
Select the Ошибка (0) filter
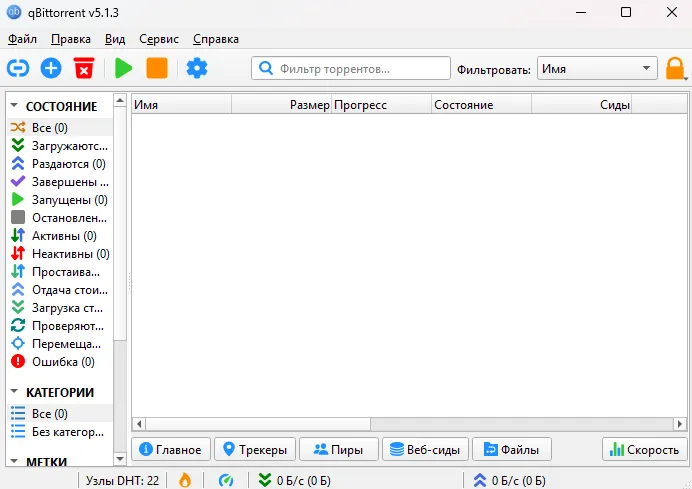(60, 362)
